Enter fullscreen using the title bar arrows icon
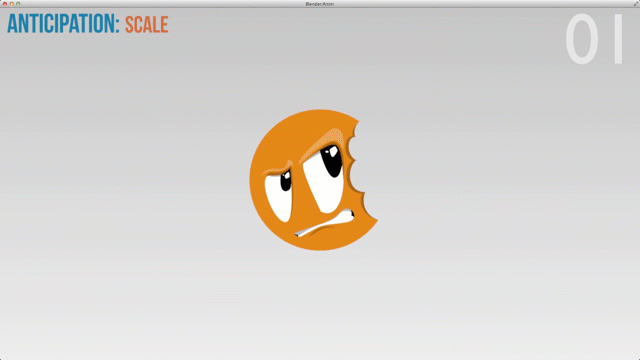The image size is (640, 360). click(636, 3)
